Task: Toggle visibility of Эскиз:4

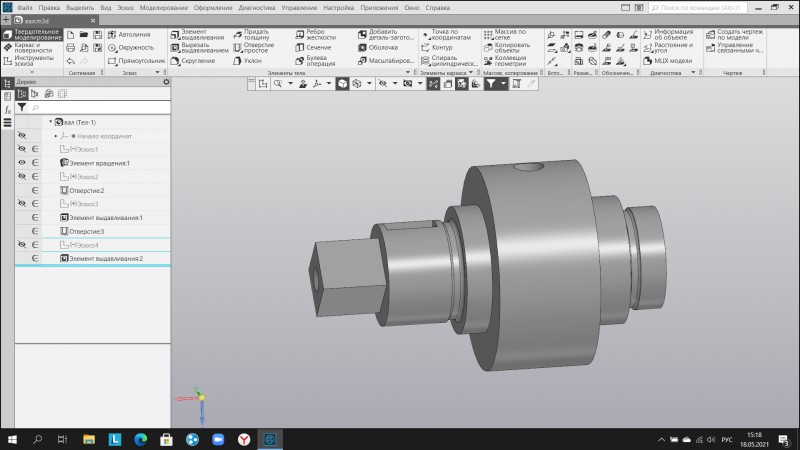Action: (x=22, y=245)
